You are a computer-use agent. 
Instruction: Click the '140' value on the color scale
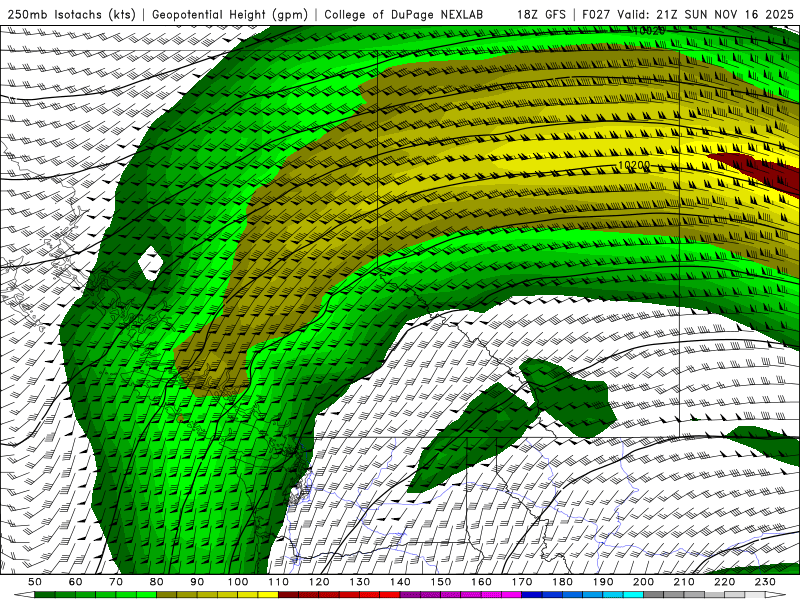[400, 582]
